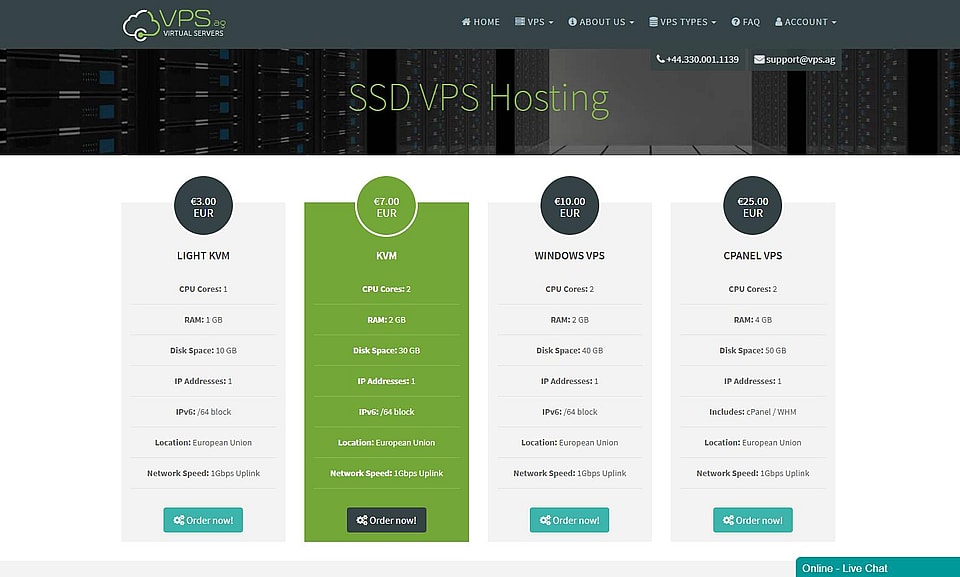Open the VPS dropdown menu
This screenshot has height=577, width=960.
click(x=534, y=21)
